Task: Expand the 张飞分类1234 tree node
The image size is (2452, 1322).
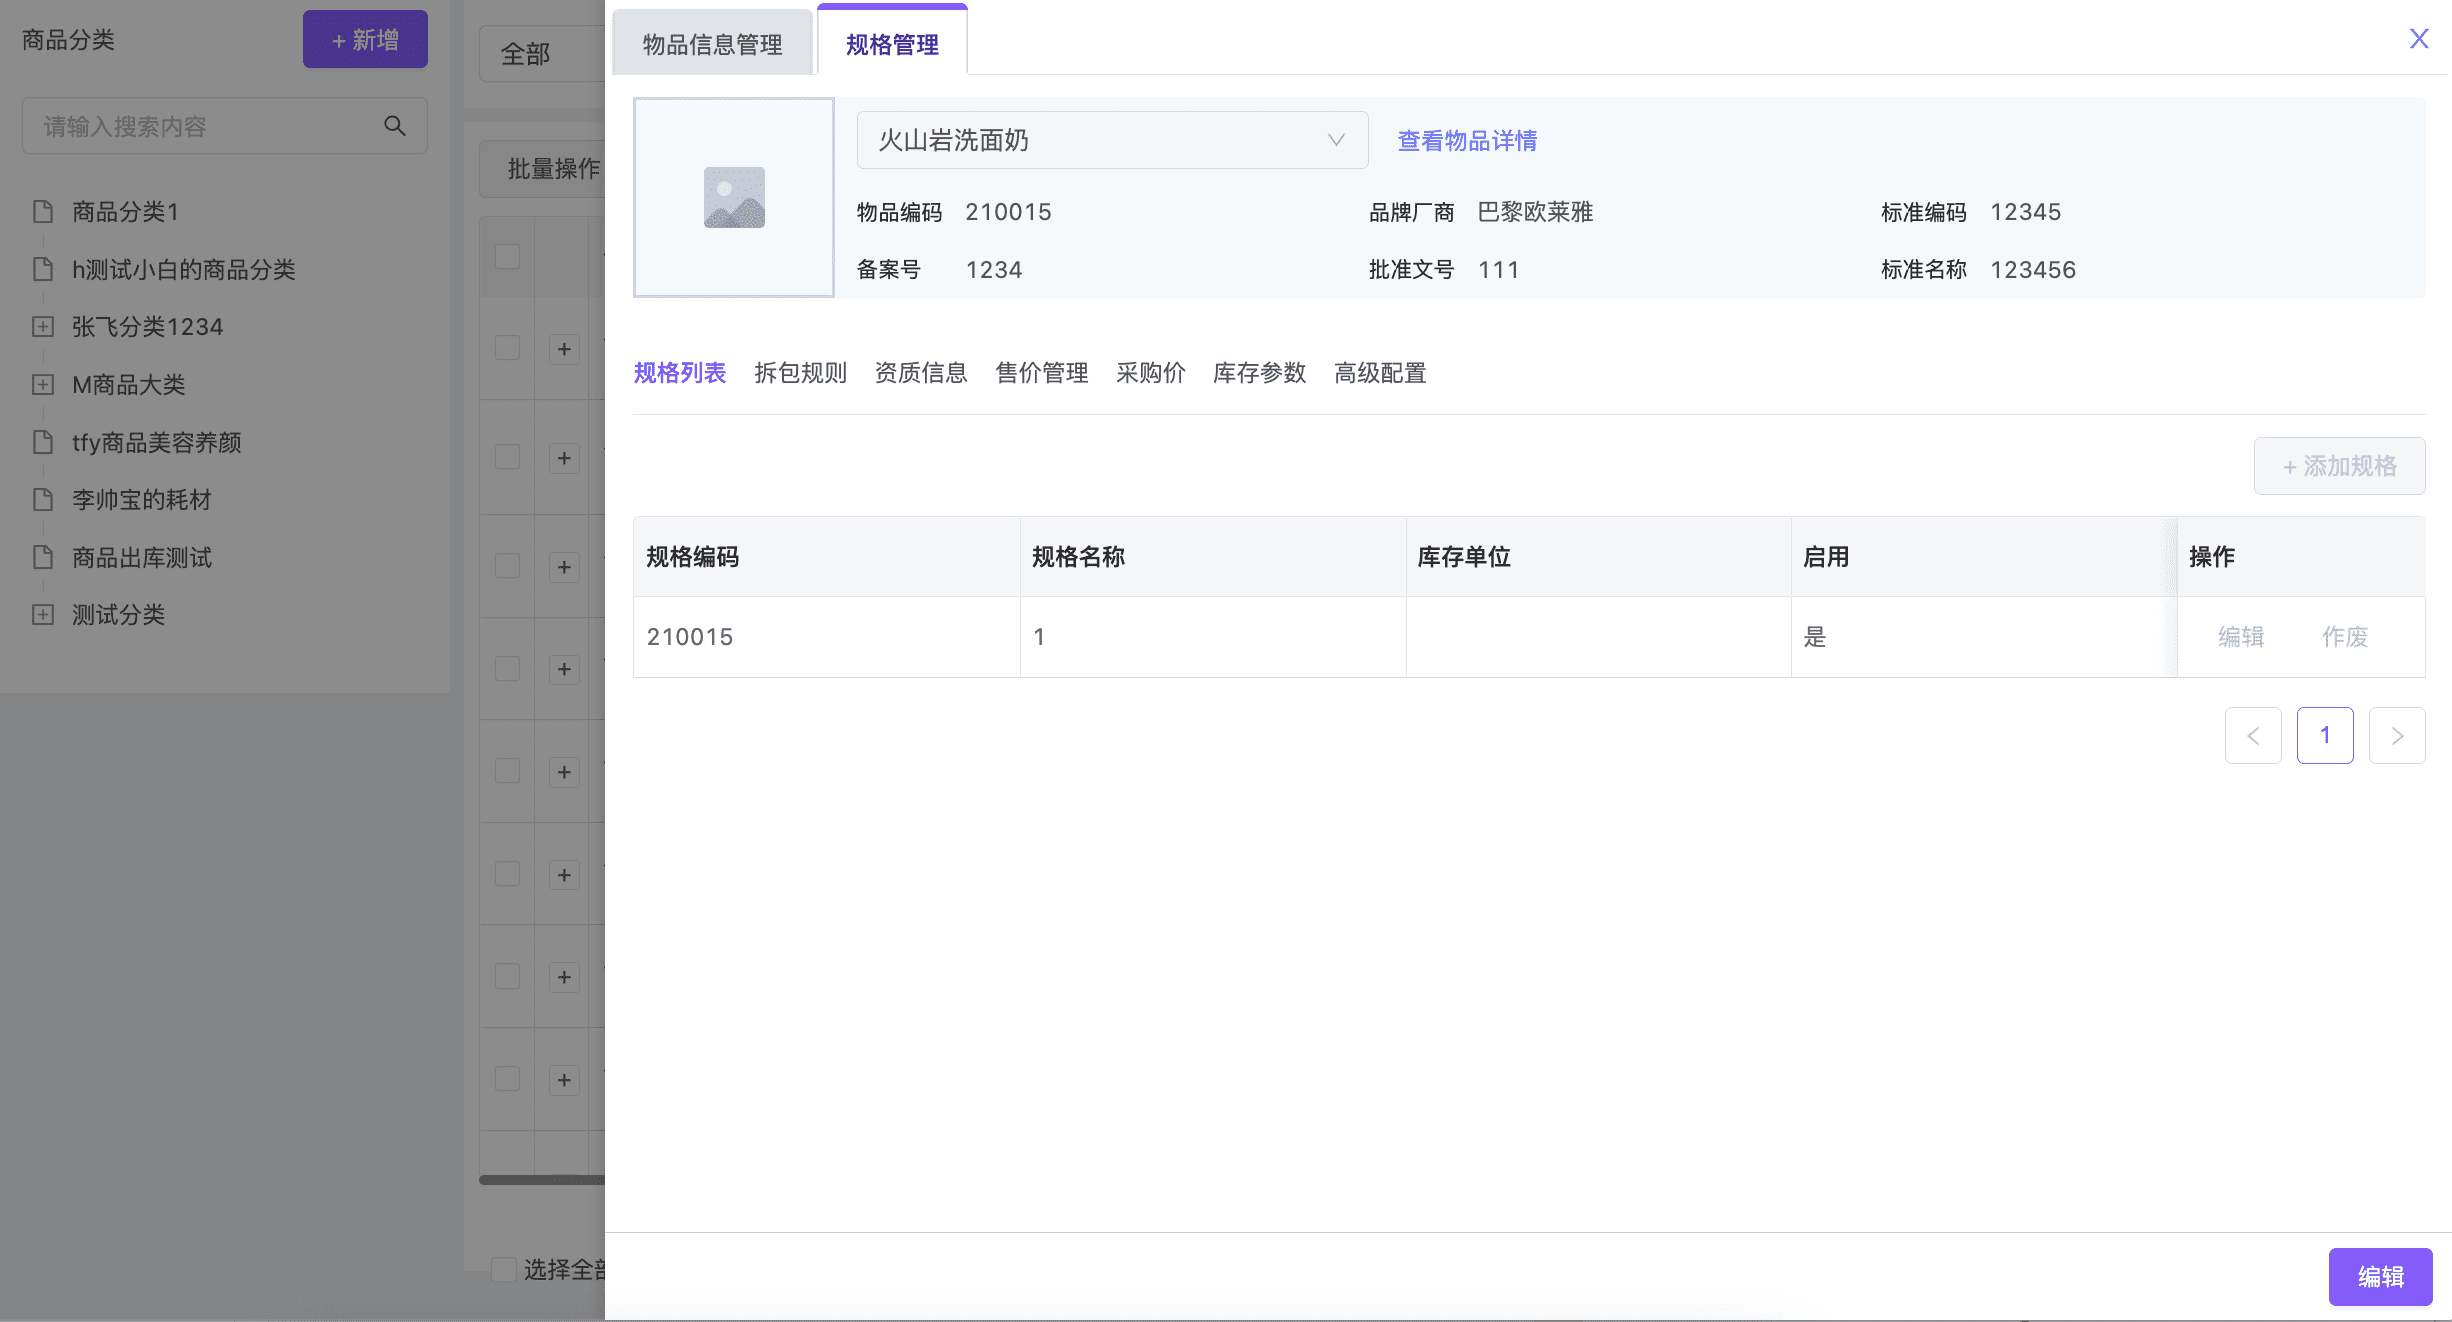Action: pyautogui.click(x=43, y=327)
